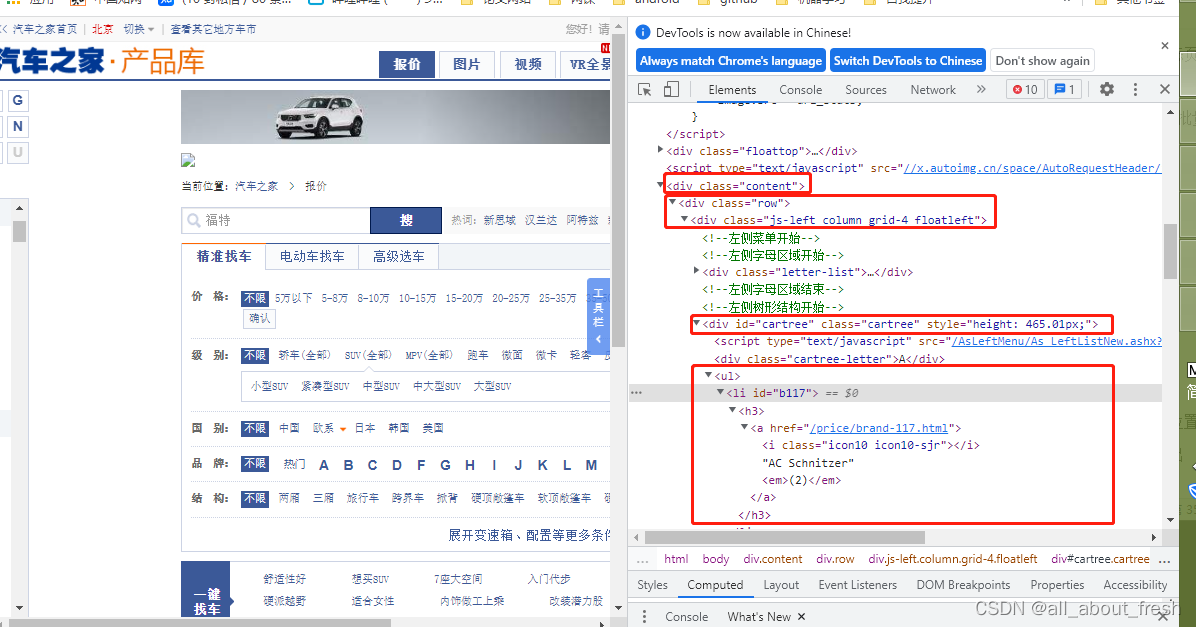The image size is (1196, 627).
Task: Open the drawer three-dot menu beside Console
Action: (645, 616)
